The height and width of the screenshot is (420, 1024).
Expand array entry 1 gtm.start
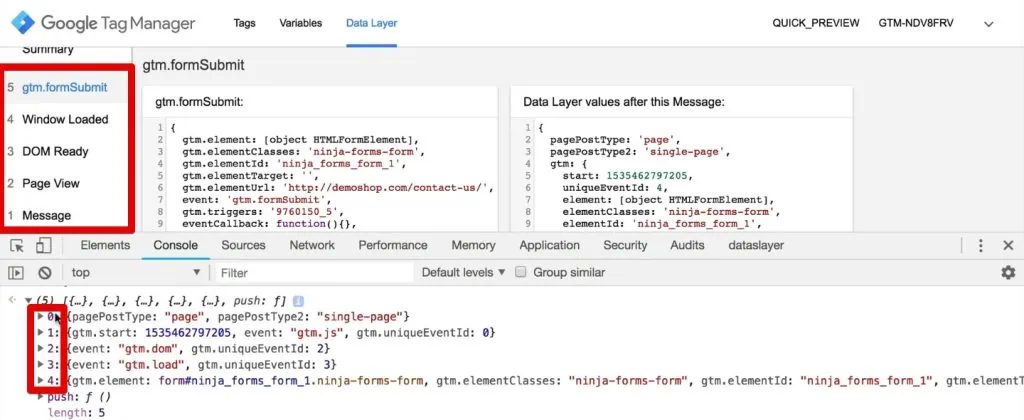(x=41, y=332)
